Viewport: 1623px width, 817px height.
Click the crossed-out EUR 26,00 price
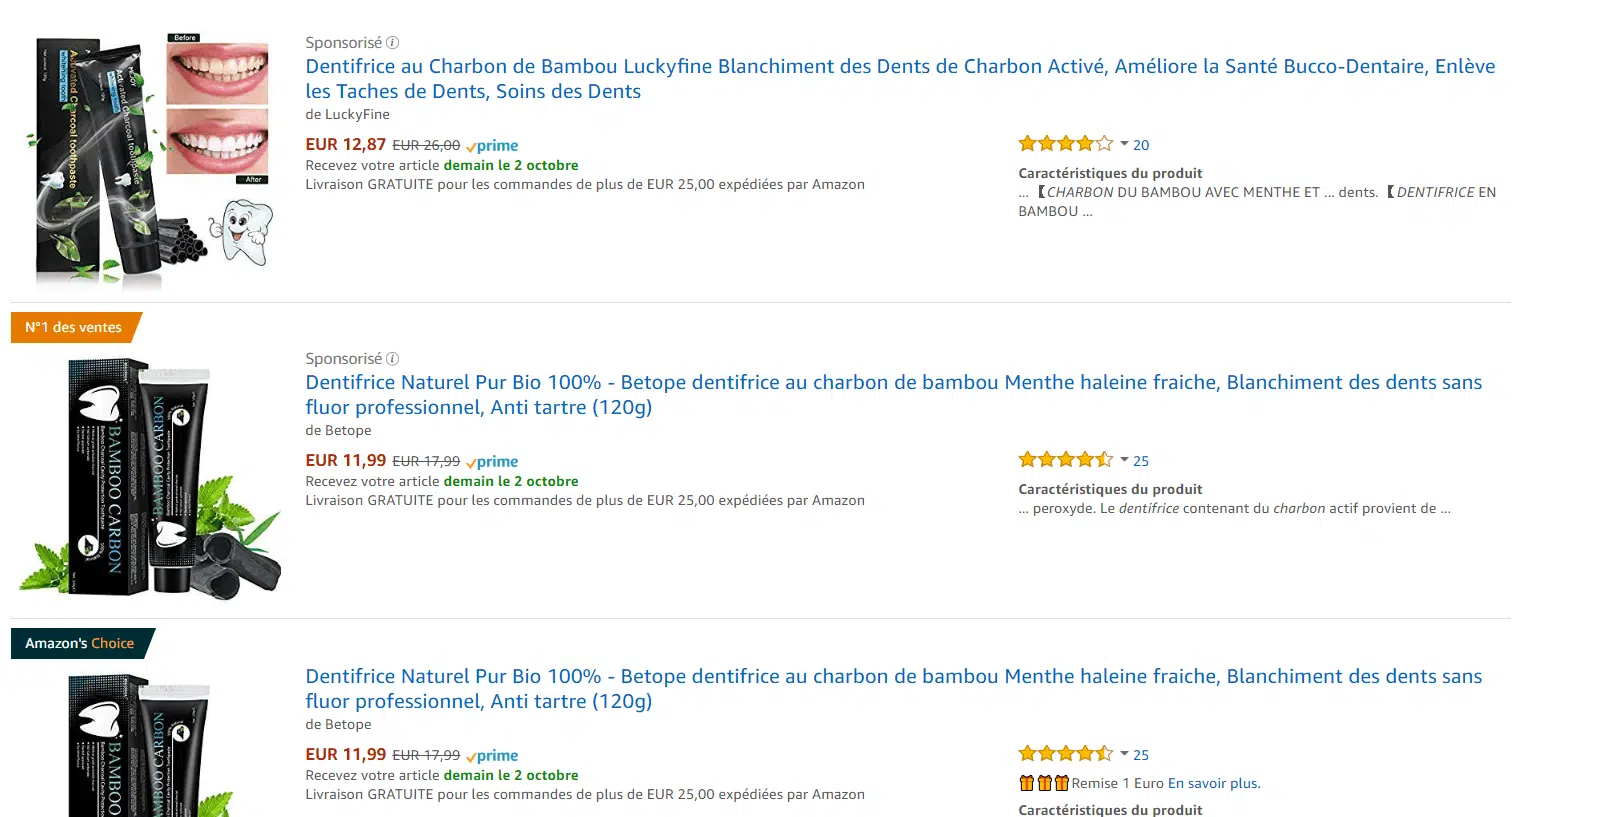425,145
